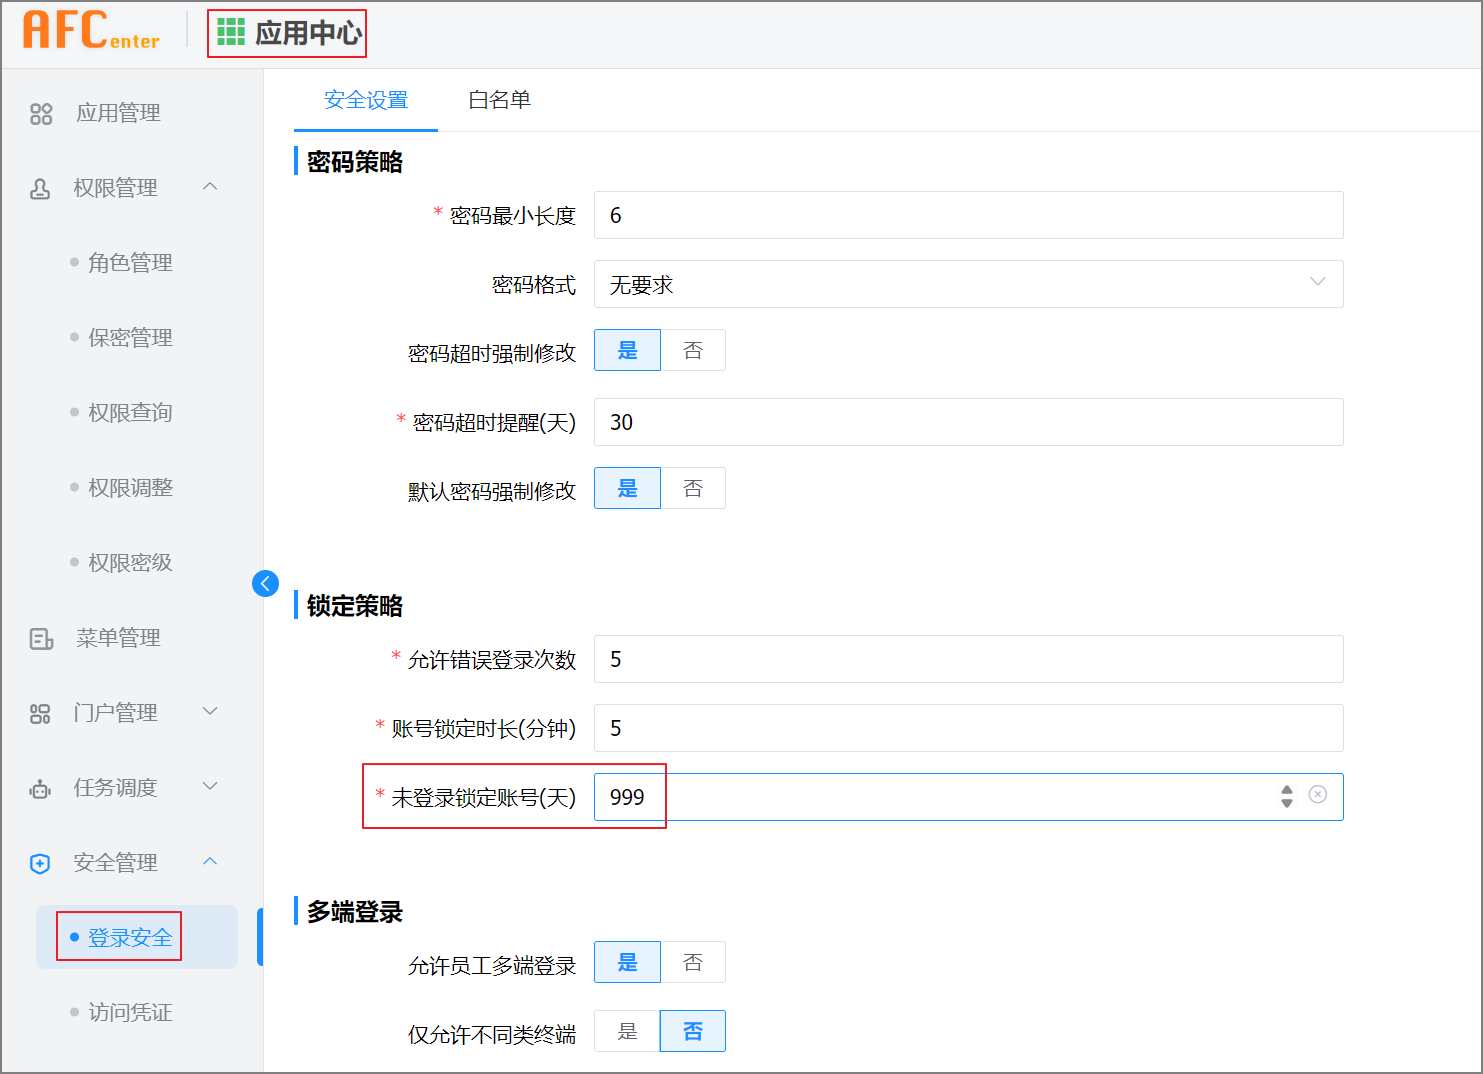Screen dimensions: 1483x1074
Task: Open the 门户管理 sidebar icon
Action: tap(40, 712)
